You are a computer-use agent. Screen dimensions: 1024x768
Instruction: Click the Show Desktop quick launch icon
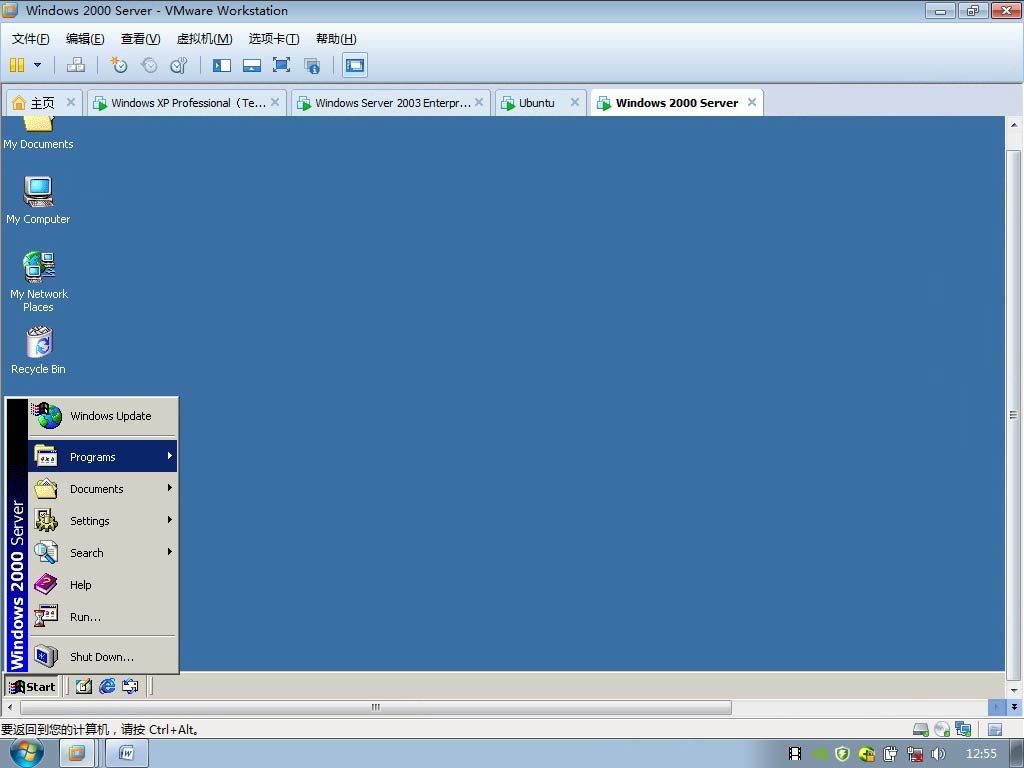pos(84,686)
